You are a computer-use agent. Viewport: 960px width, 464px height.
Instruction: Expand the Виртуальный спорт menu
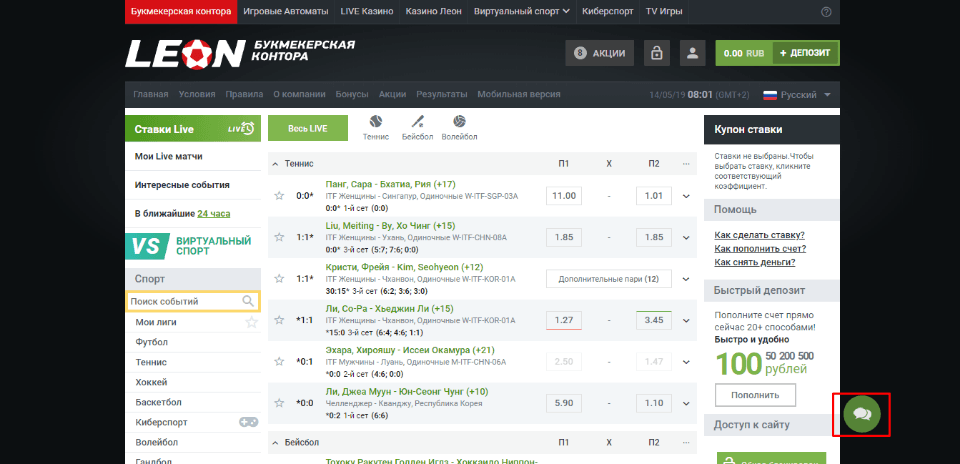coord(538,12)
